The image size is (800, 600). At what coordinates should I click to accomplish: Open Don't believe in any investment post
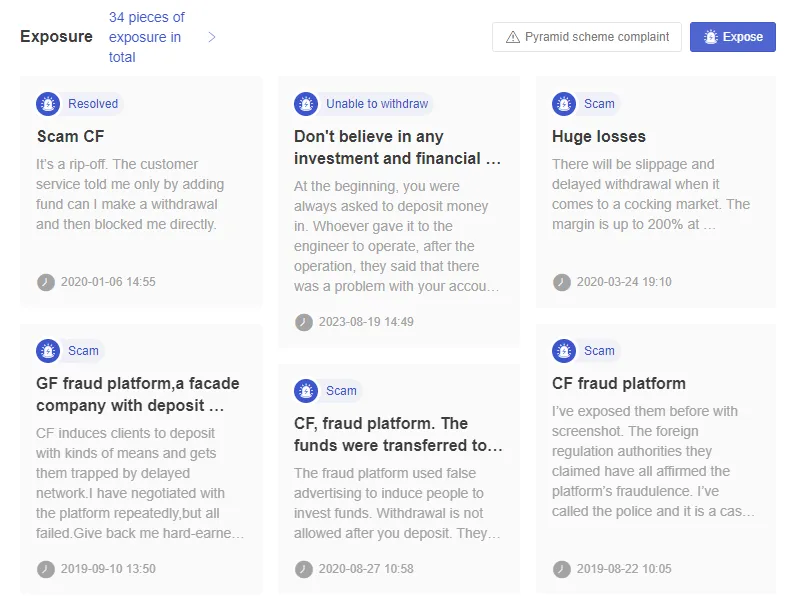(x=397, y=147)
